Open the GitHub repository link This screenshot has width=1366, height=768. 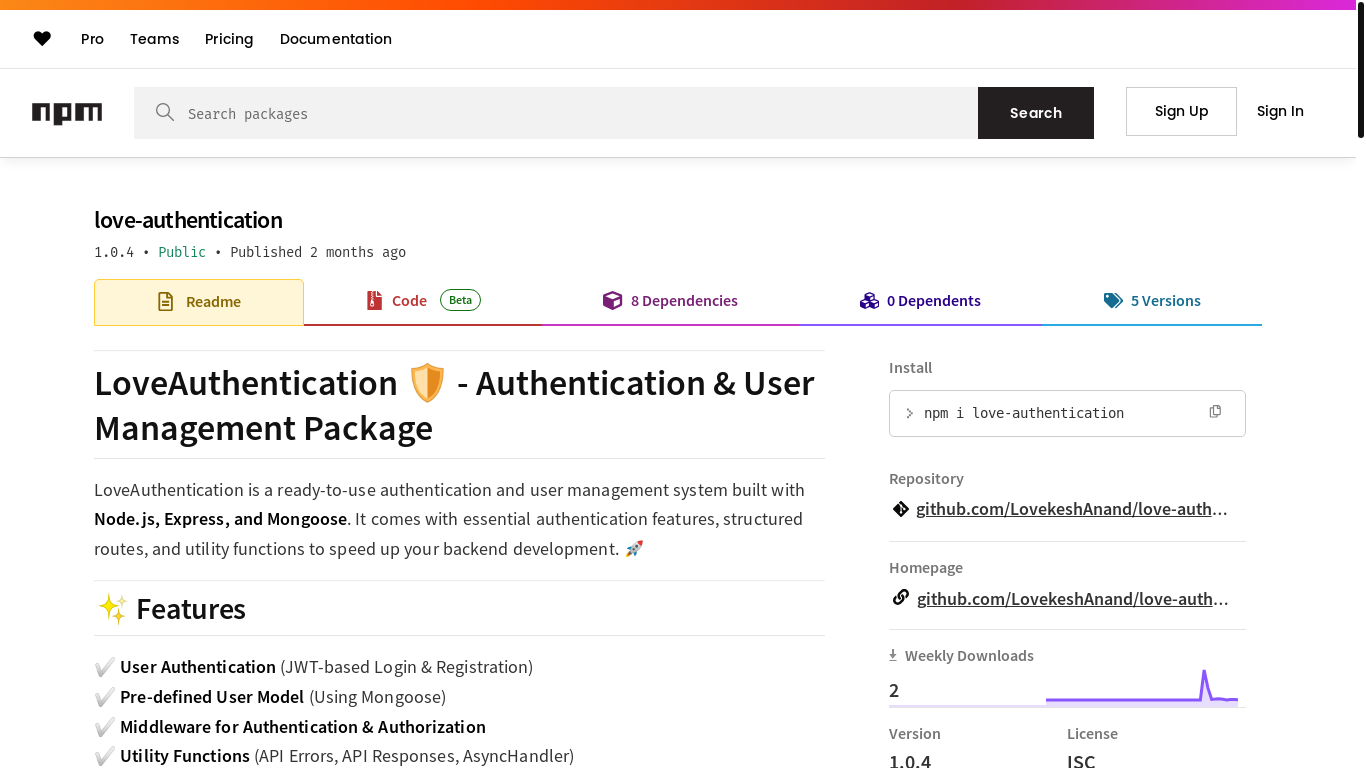point(1071,509)
